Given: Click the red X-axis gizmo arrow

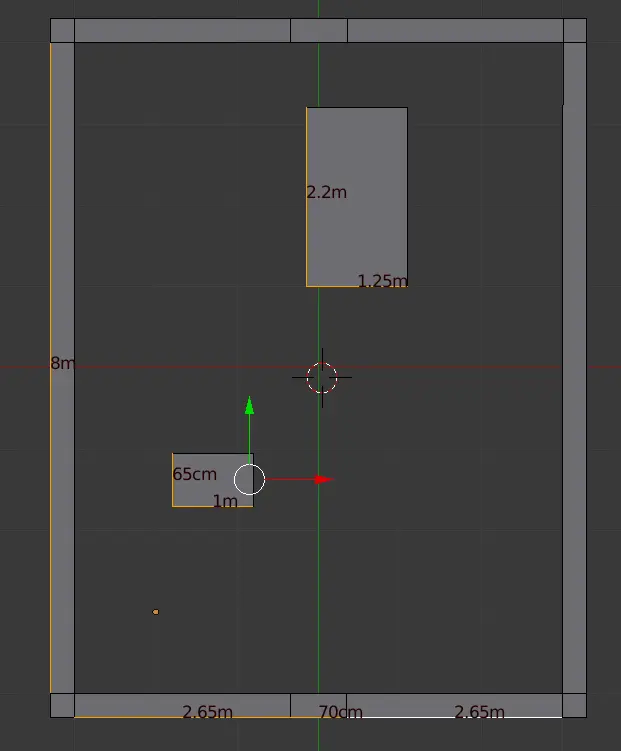Looking at the screenshot, I should [321, 479].
